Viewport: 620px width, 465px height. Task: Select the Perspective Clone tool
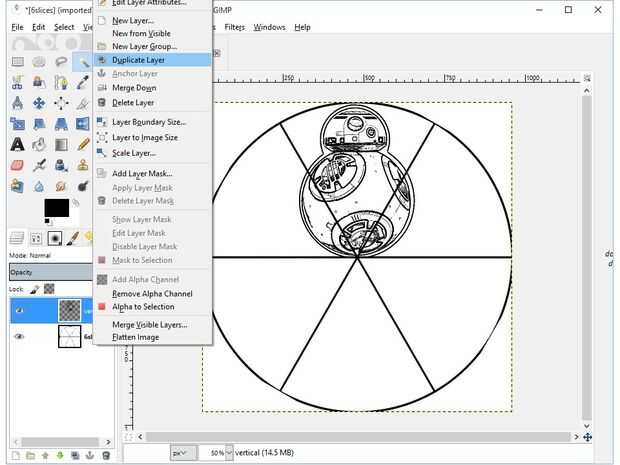click(17, 186)
